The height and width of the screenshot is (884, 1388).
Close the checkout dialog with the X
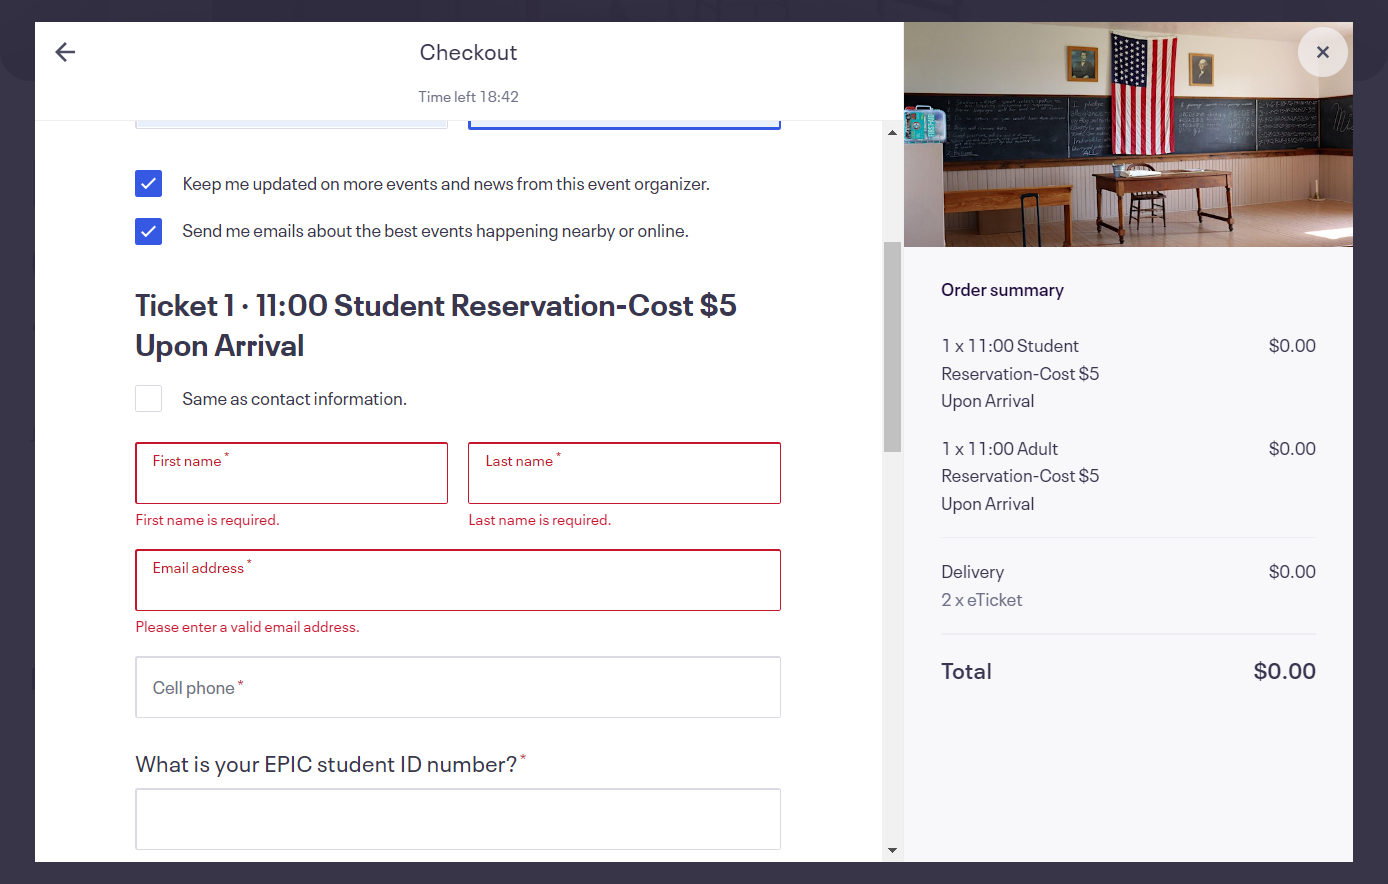(1322, 52)
